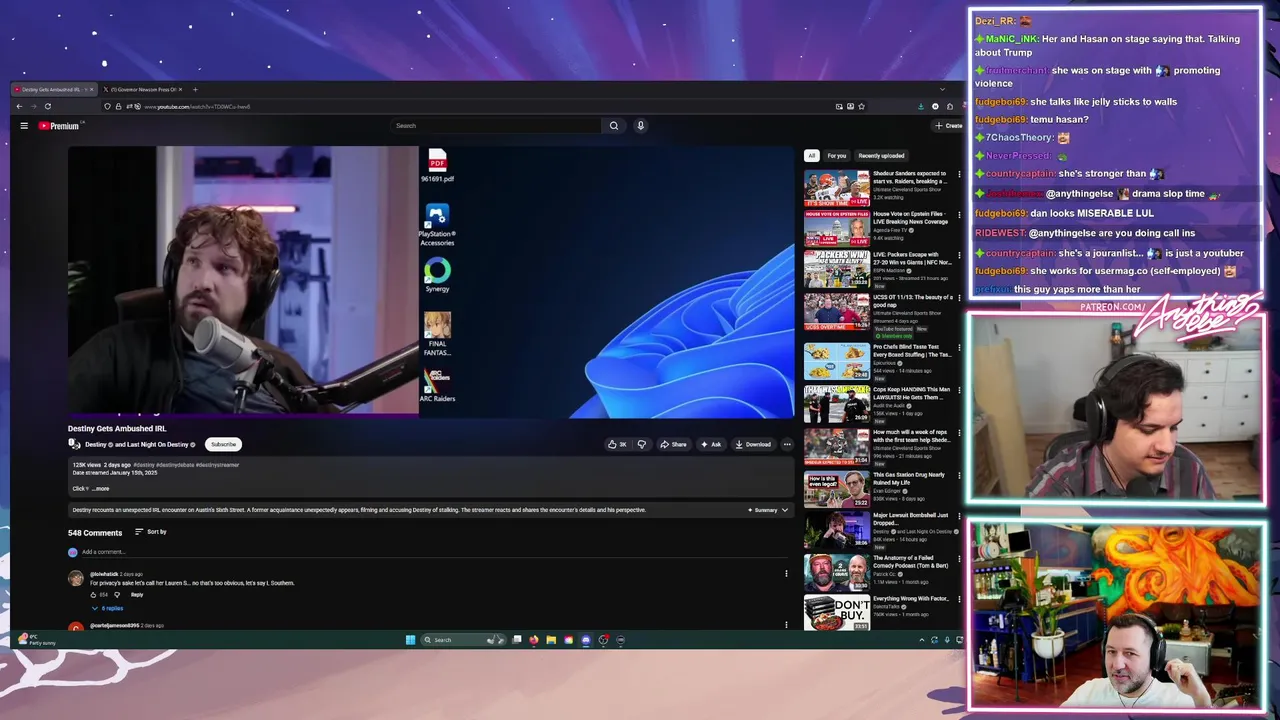Open the YouTube hamburger guide menu
Viewport: 1280px width, 720px height.
[24, 126]
